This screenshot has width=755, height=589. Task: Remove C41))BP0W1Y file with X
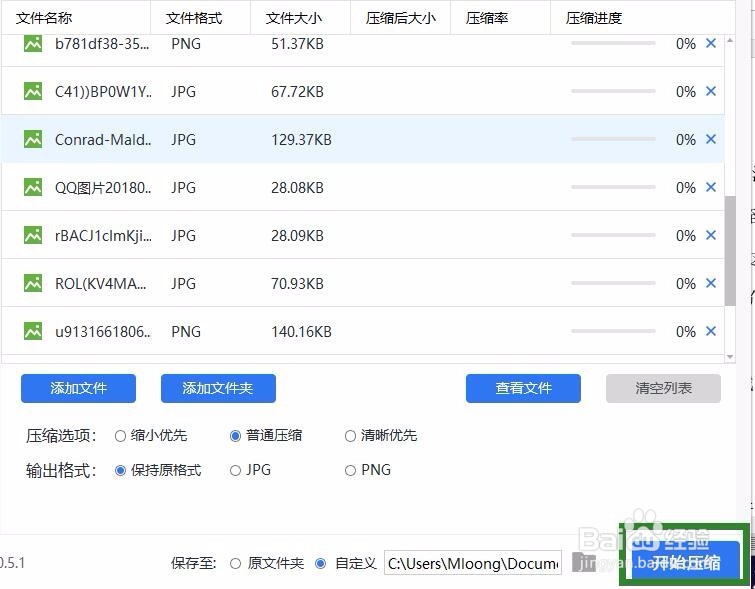711,91
